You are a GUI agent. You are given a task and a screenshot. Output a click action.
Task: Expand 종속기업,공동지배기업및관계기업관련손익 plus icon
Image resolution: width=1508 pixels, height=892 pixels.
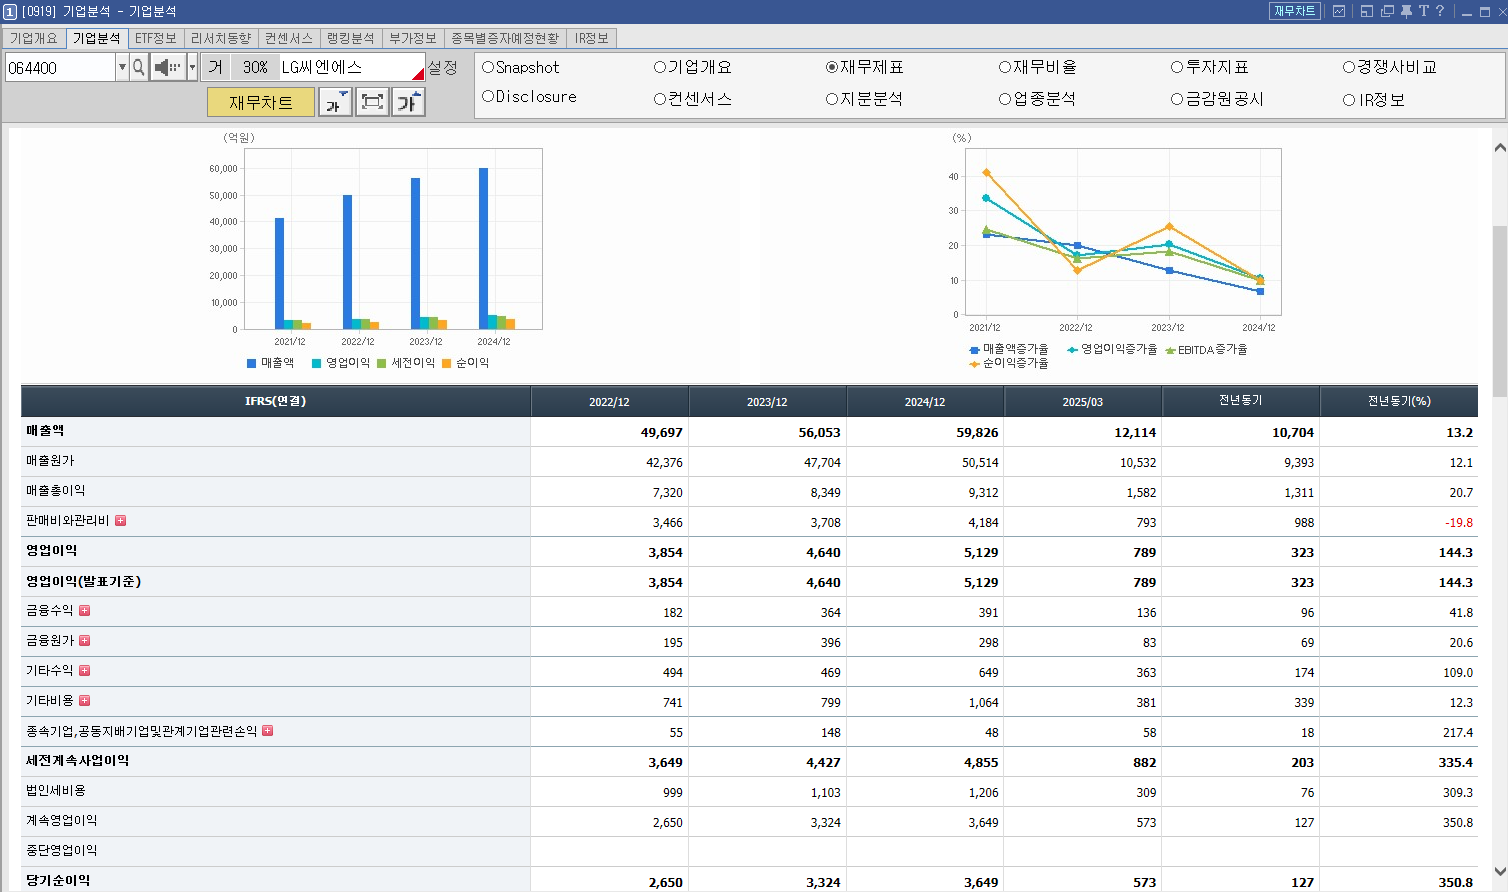point(267,731)
